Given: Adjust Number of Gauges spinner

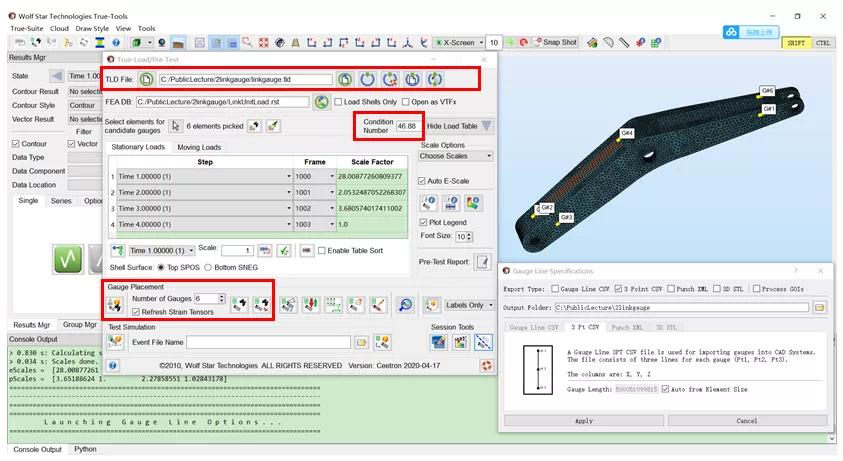Looking at the screenshot, I should (x=222, y=299).
